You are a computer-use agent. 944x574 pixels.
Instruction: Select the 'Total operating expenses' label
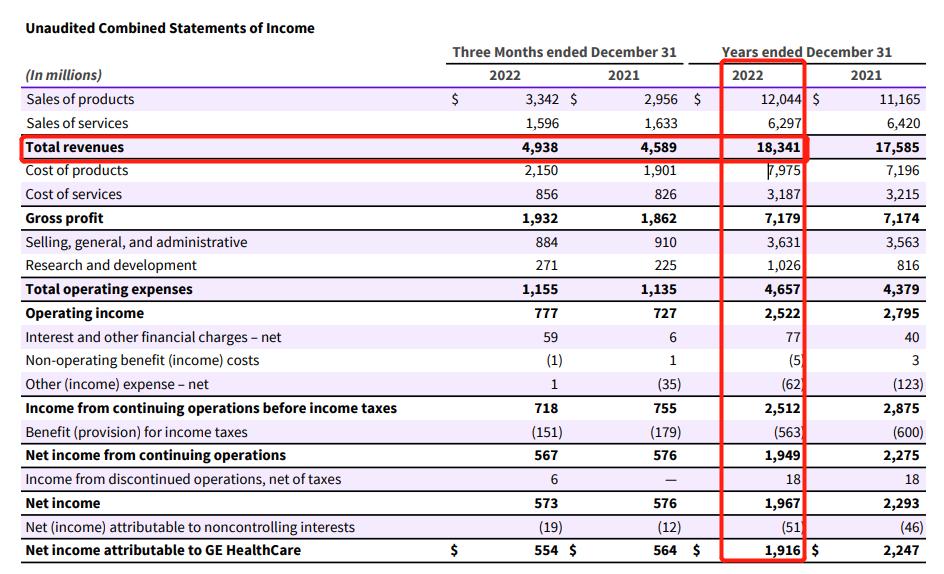coord(109,289)
